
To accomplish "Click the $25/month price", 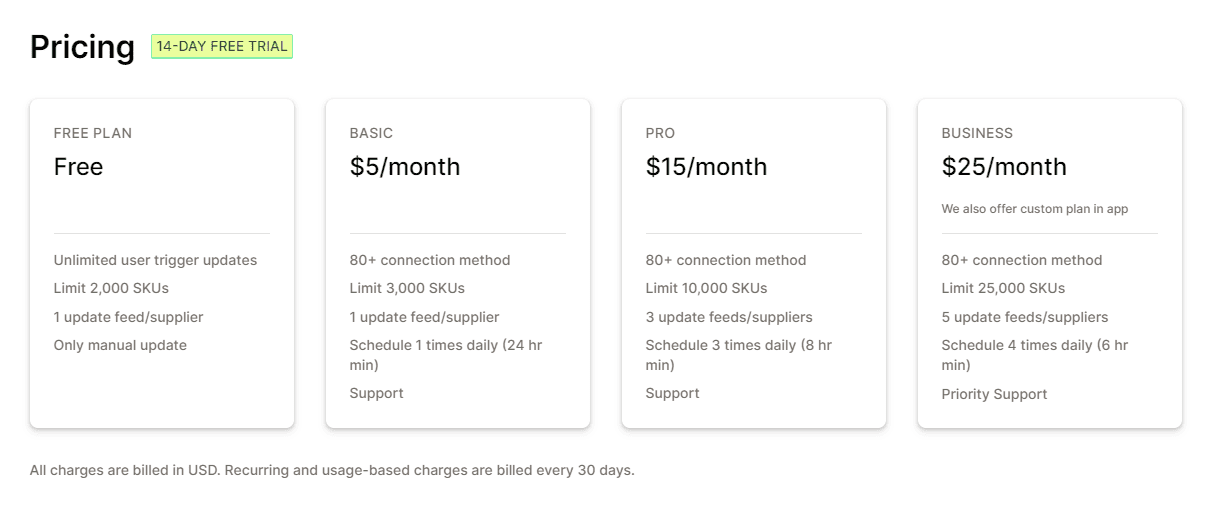I will coord(1004,167).
